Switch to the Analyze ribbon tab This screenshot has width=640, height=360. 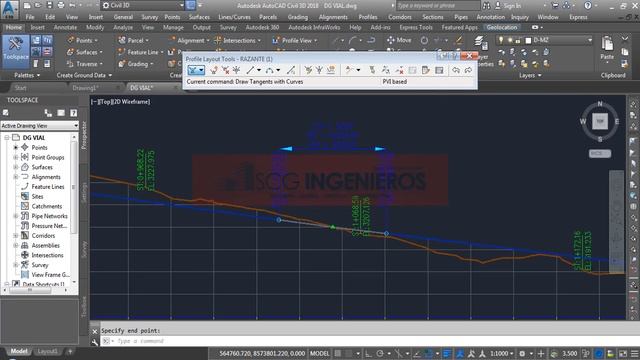[123, 27]
